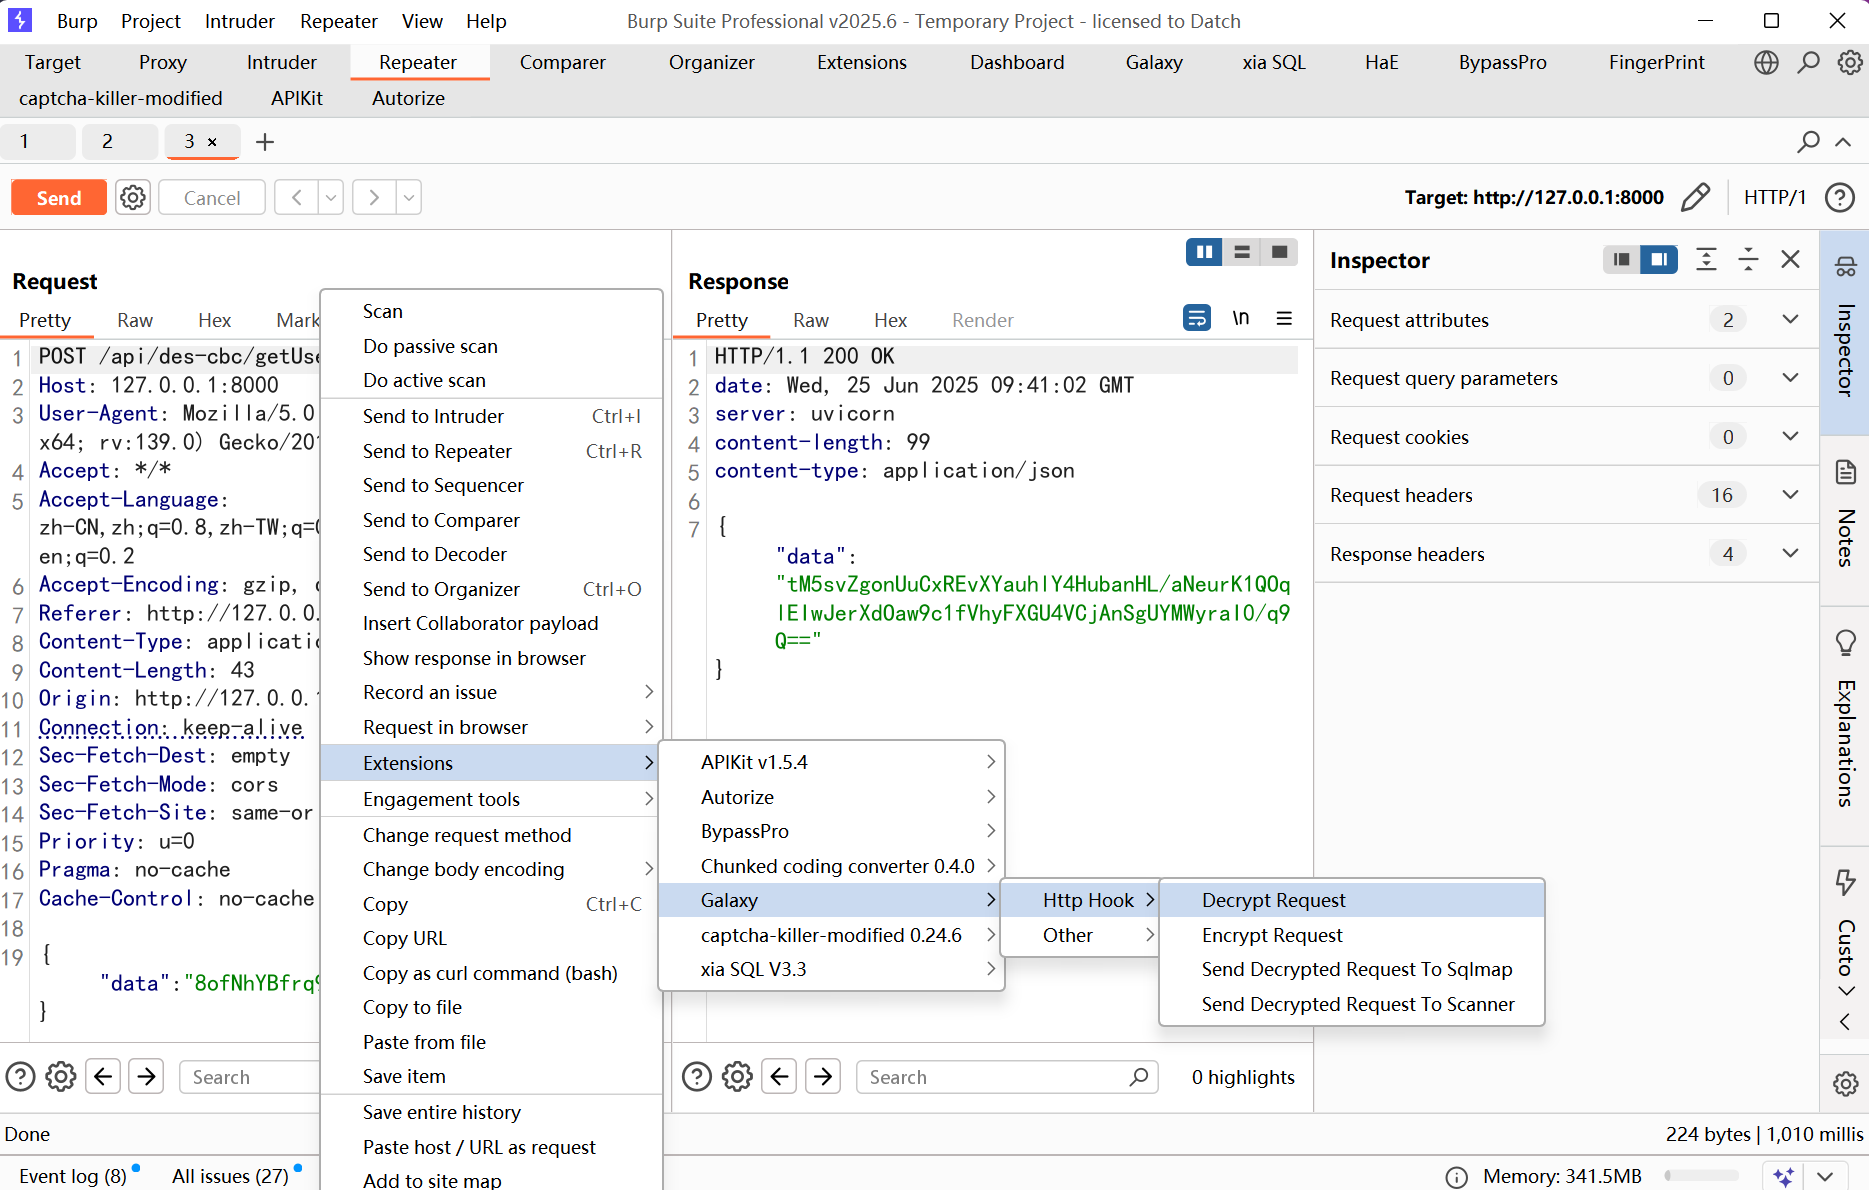
Task: Open Burp settings gear in top tab bar
Action: pyautogui.click(x=1850, y=62)
